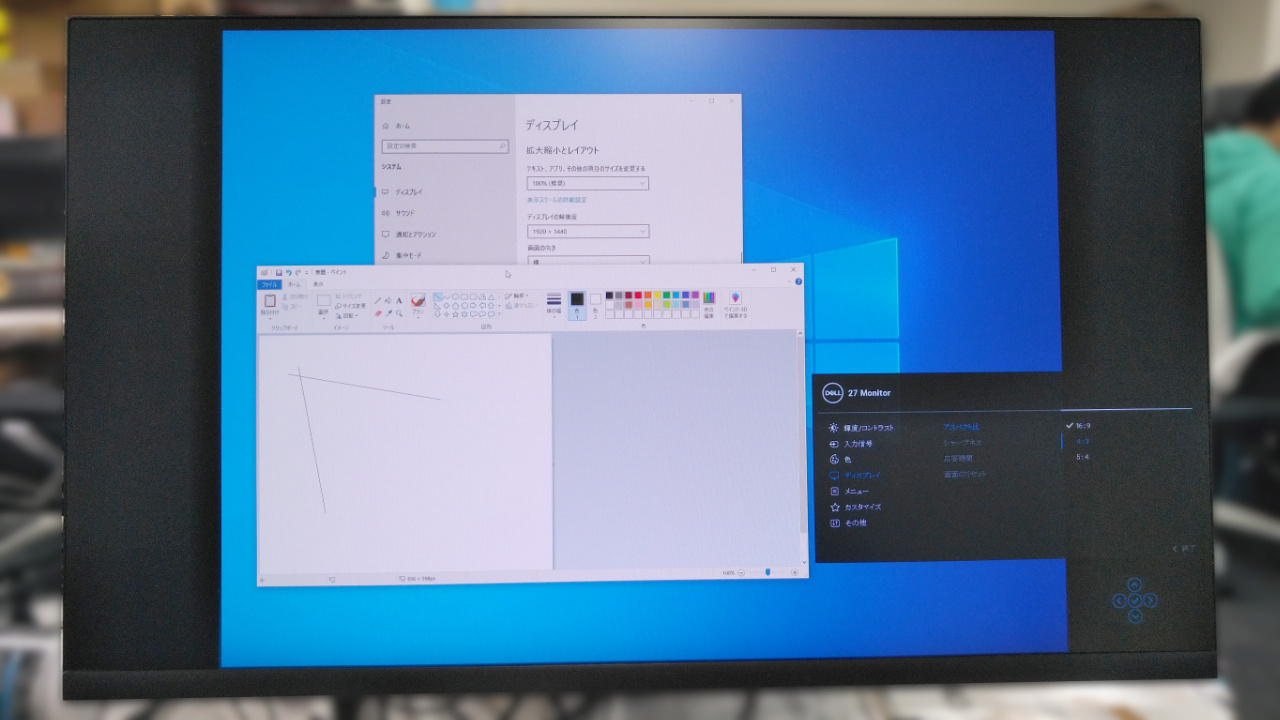Select the red swatch in Paint's color palette
The image size is (1280, 720).
(638, 295)
